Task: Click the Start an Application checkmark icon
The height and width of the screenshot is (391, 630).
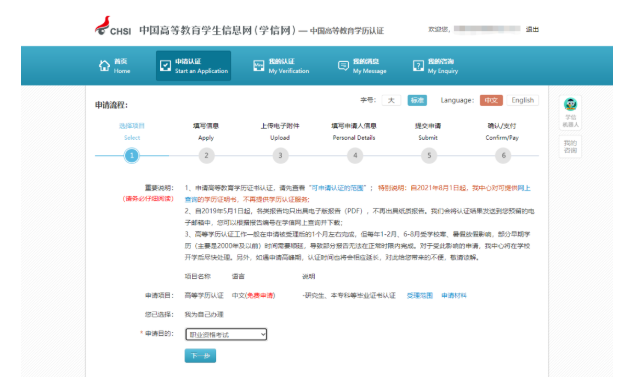Action: click(x=165, y=66)
